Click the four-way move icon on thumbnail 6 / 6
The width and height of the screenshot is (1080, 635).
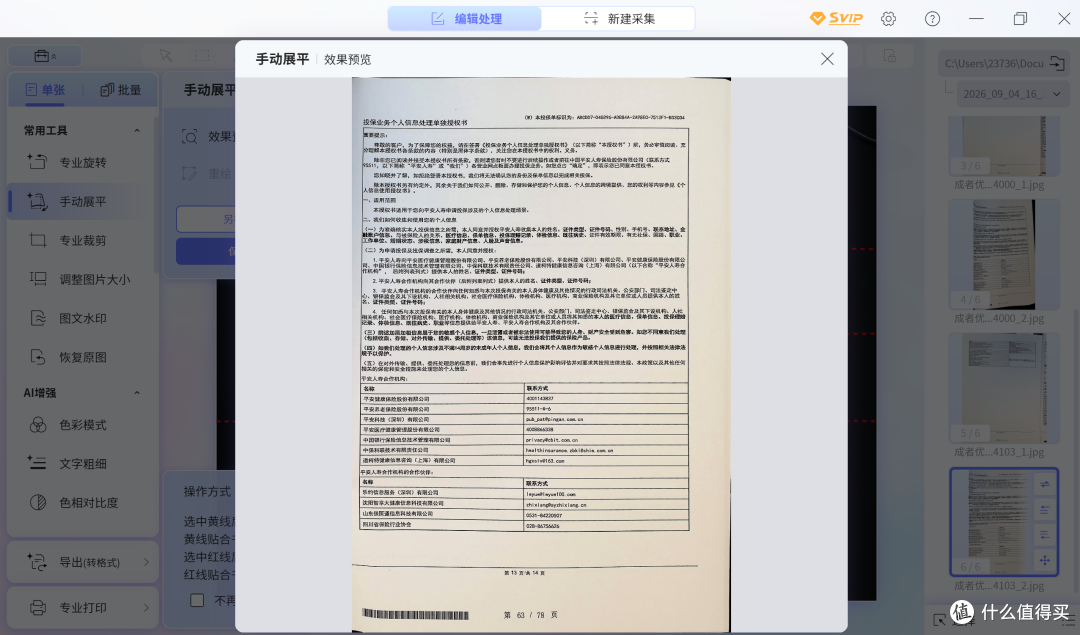1044,560
